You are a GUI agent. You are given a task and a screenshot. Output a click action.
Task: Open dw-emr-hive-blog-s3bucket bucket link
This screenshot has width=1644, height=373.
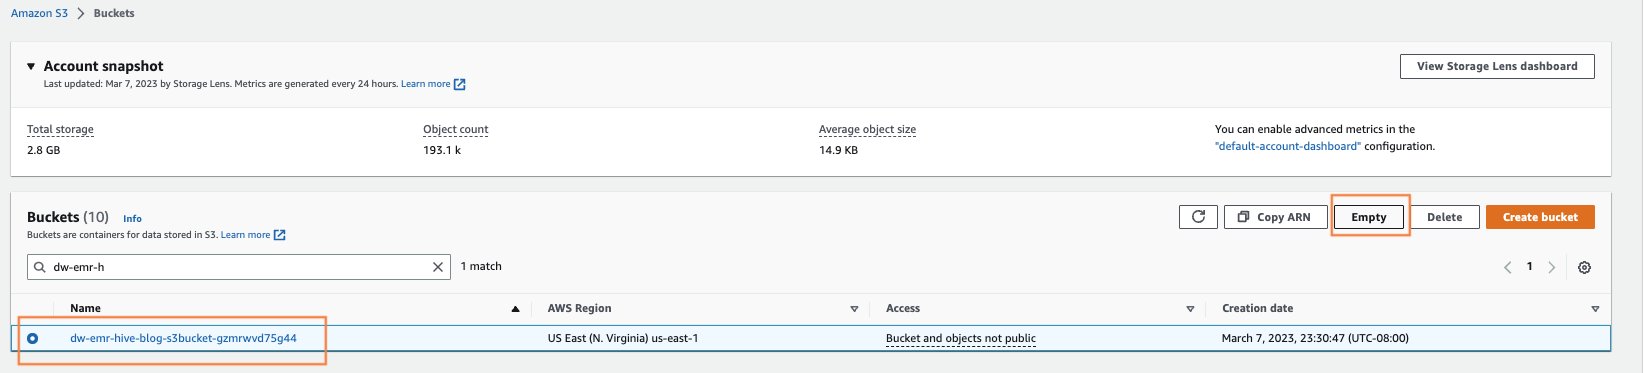click(183, 338)
